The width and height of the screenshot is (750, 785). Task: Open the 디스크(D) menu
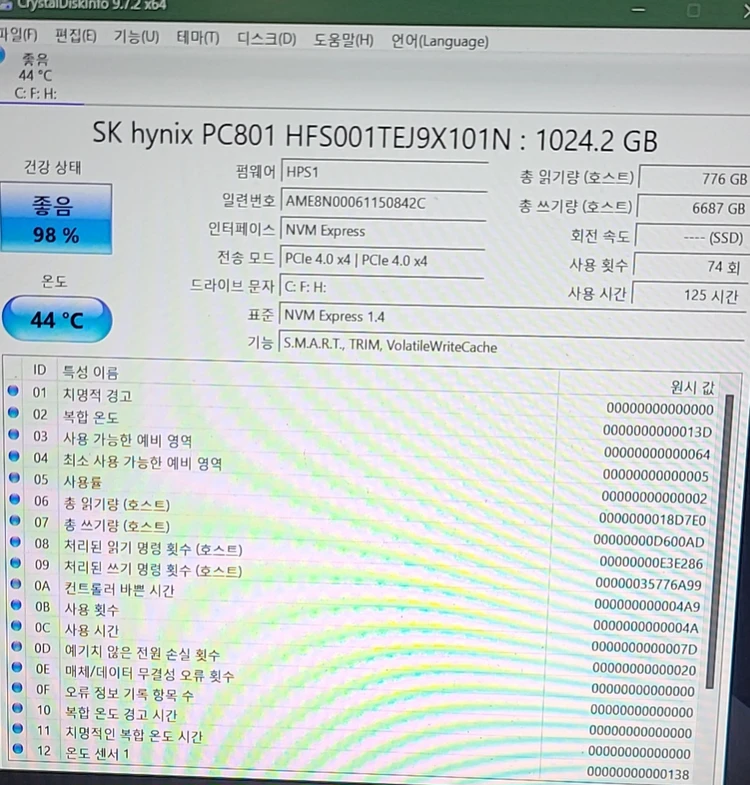[266, 39]
